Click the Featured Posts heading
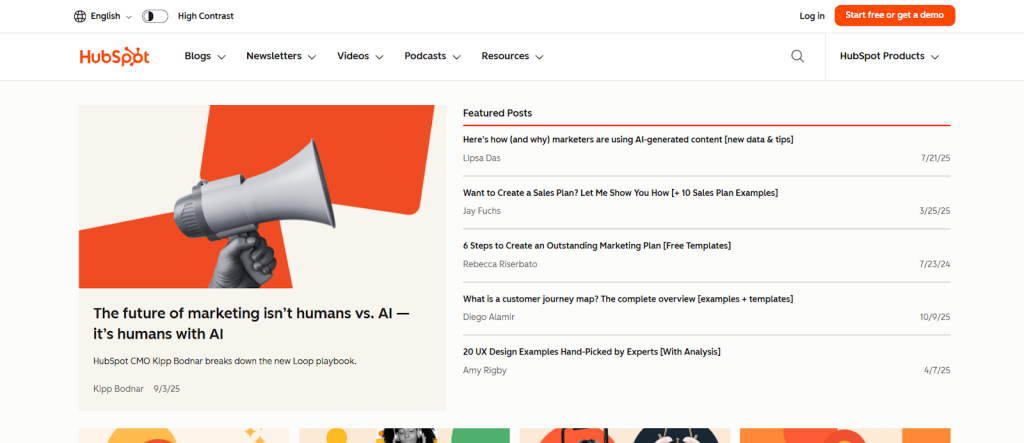 tap(498, 113)
